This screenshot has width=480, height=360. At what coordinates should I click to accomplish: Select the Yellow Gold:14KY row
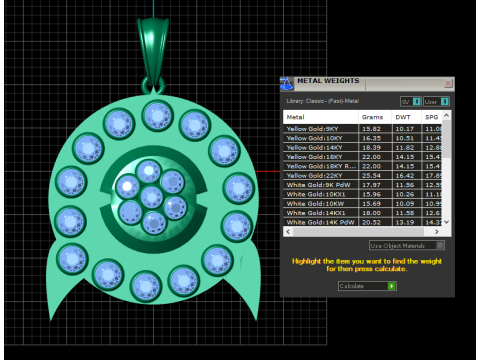[x=363, y=147]
